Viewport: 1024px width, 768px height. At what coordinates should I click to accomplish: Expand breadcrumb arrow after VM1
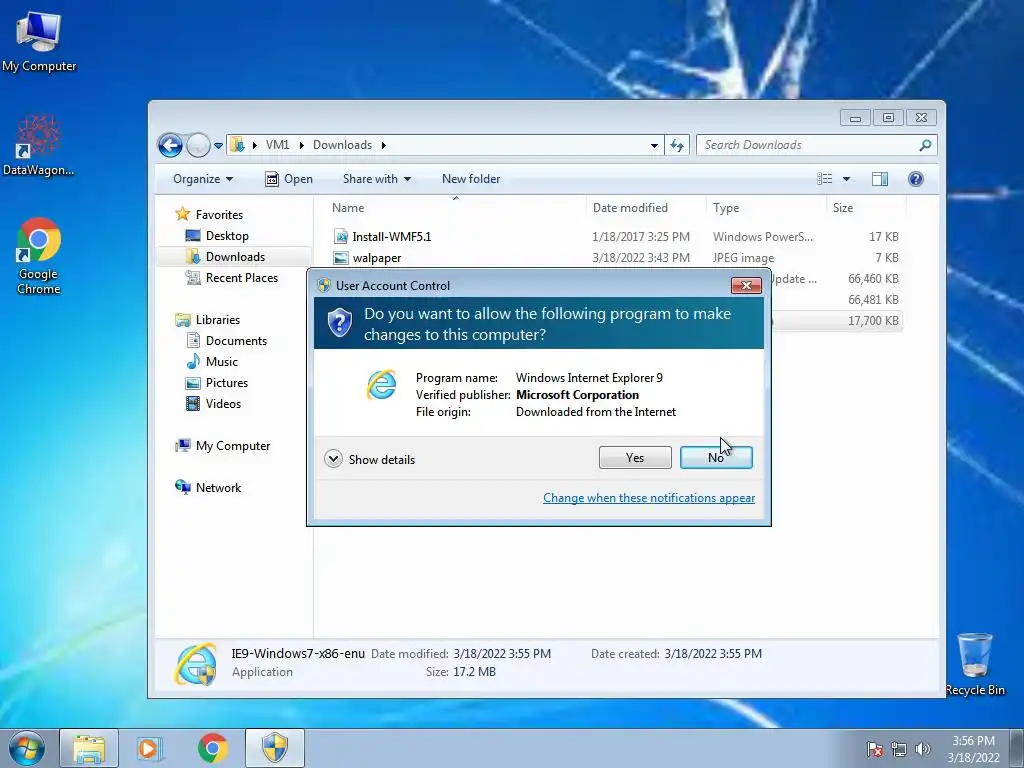click(x=302, y=145)
